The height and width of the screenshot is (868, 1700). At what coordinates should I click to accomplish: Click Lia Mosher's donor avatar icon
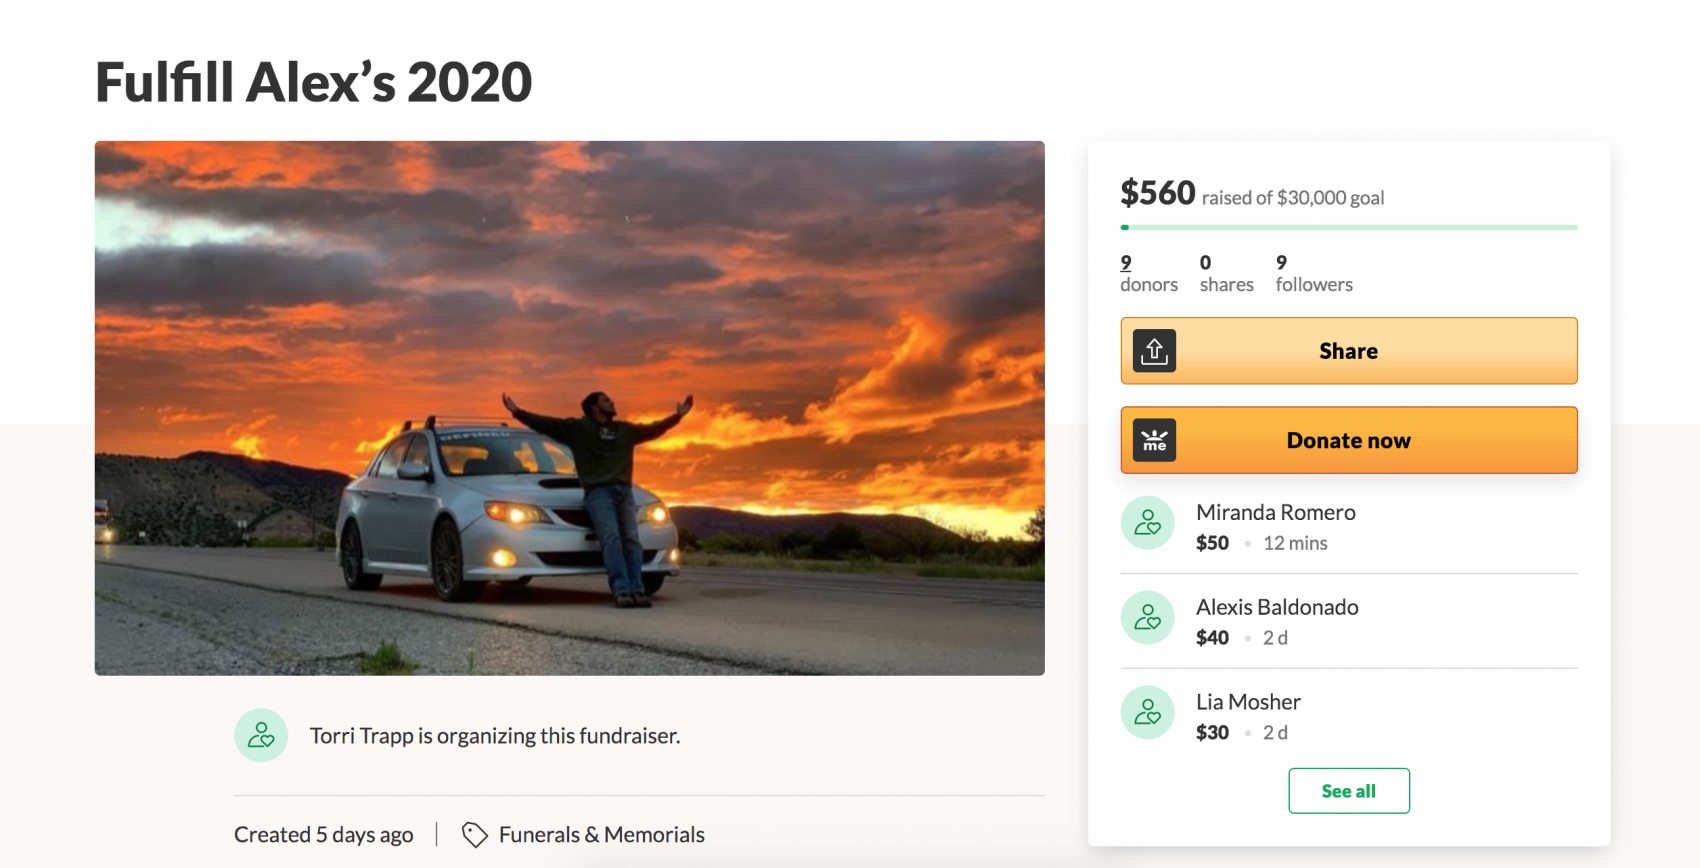point(1147,712)
